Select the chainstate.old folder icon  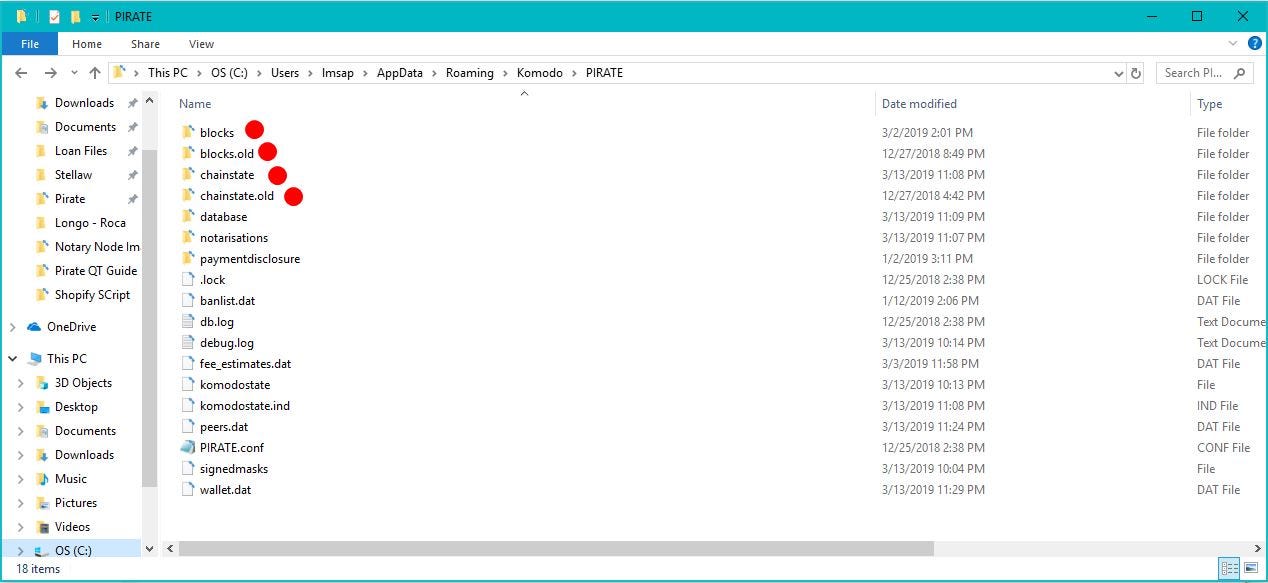point(189,195)
